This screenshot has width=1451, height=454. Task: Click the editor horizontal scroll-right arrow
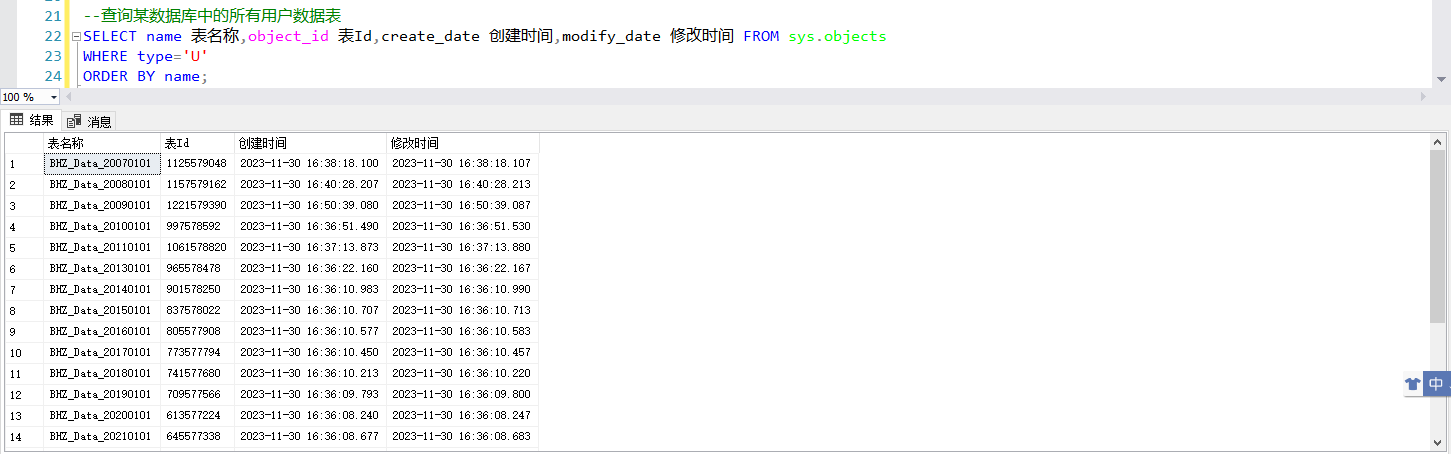pyautogui.click(x=1424, y=97)
